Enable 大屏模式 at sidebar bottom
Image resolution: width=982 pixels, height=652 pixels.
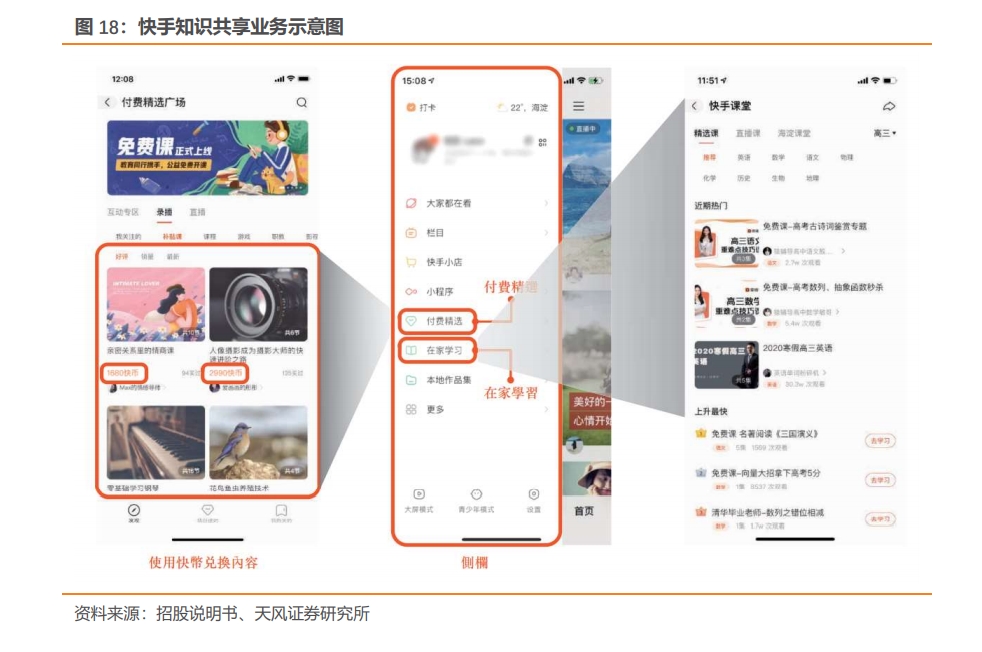click(x=419, y=501)
